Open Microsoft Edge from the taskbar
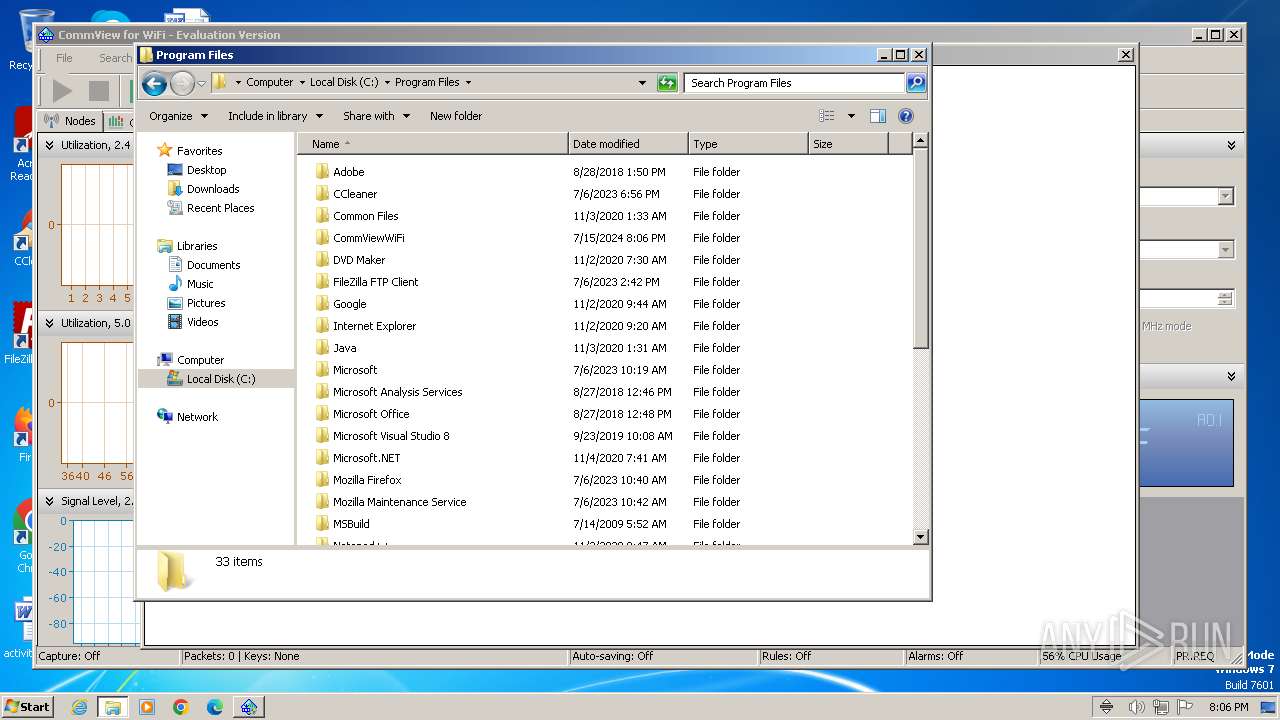Viewport: 1280px width, 720px height. (x=215, y=707)
